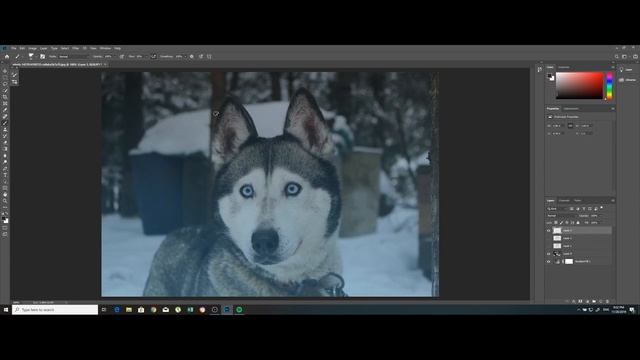Select the Magic Wand tool

pos(5,90)
